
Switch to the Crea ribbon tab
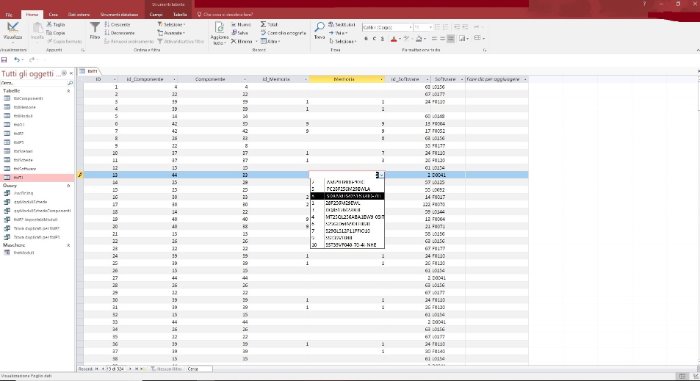53,15
